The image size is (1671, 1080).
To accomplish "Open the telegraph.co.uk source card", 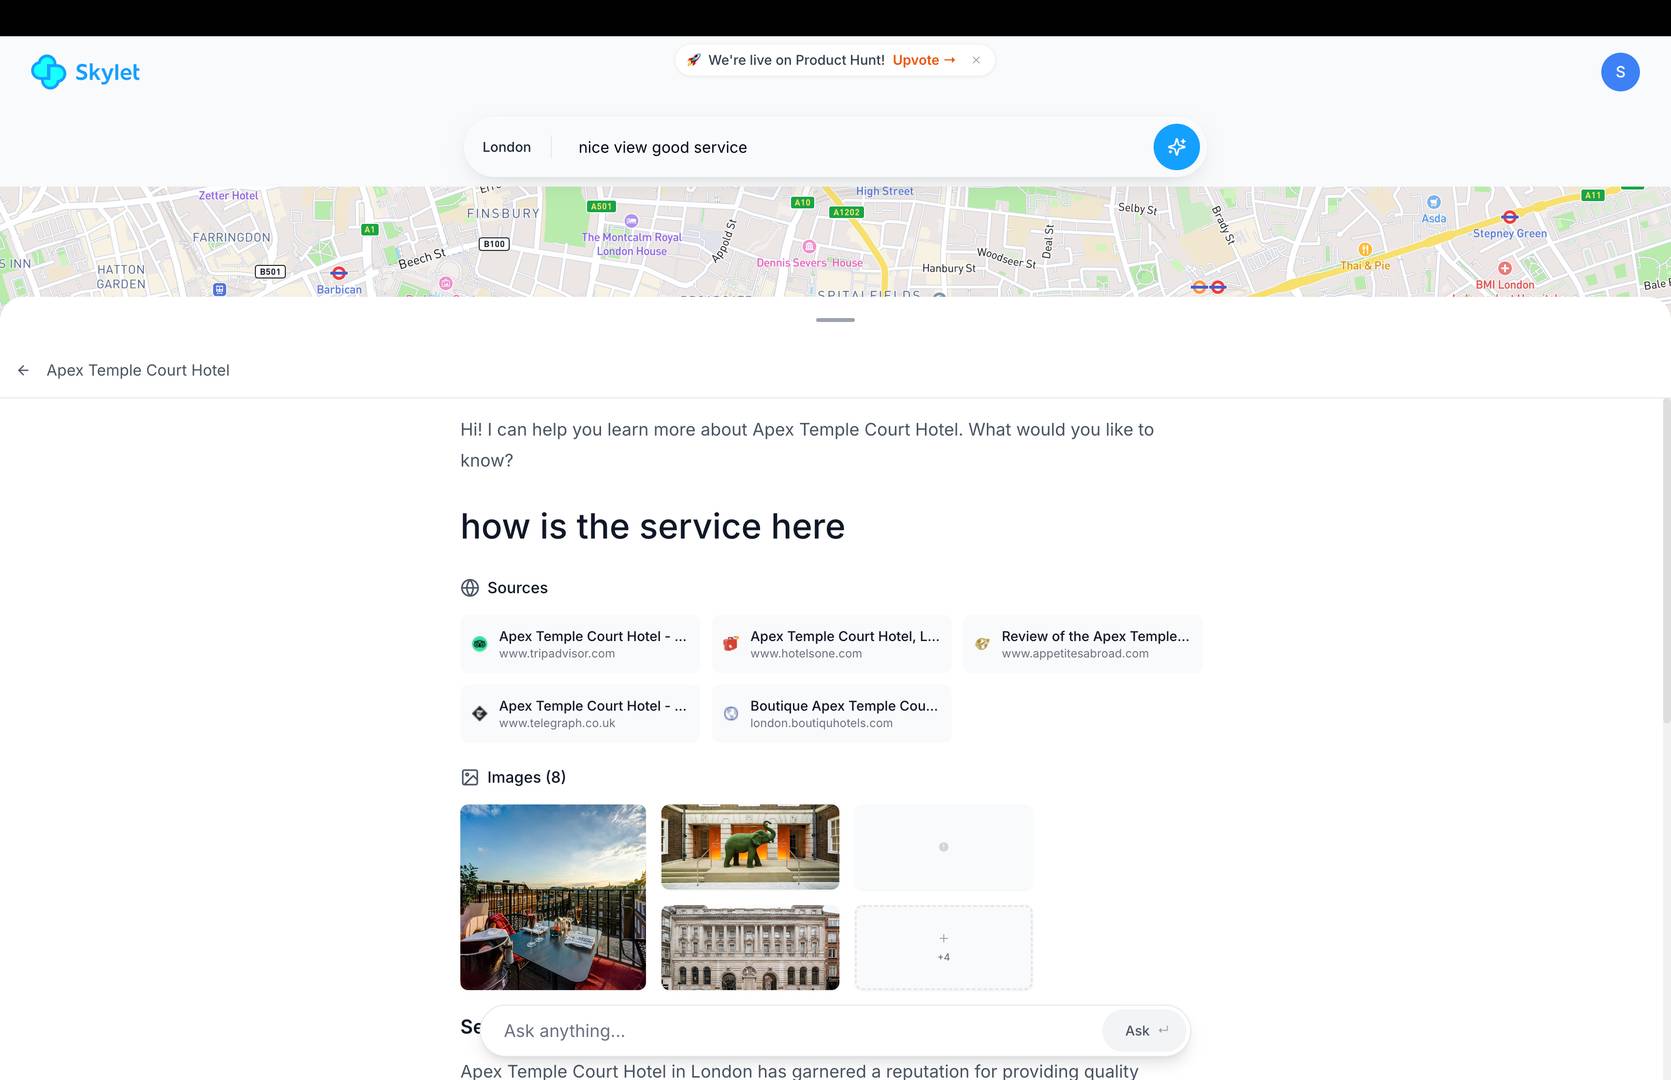I will (580, 713).
